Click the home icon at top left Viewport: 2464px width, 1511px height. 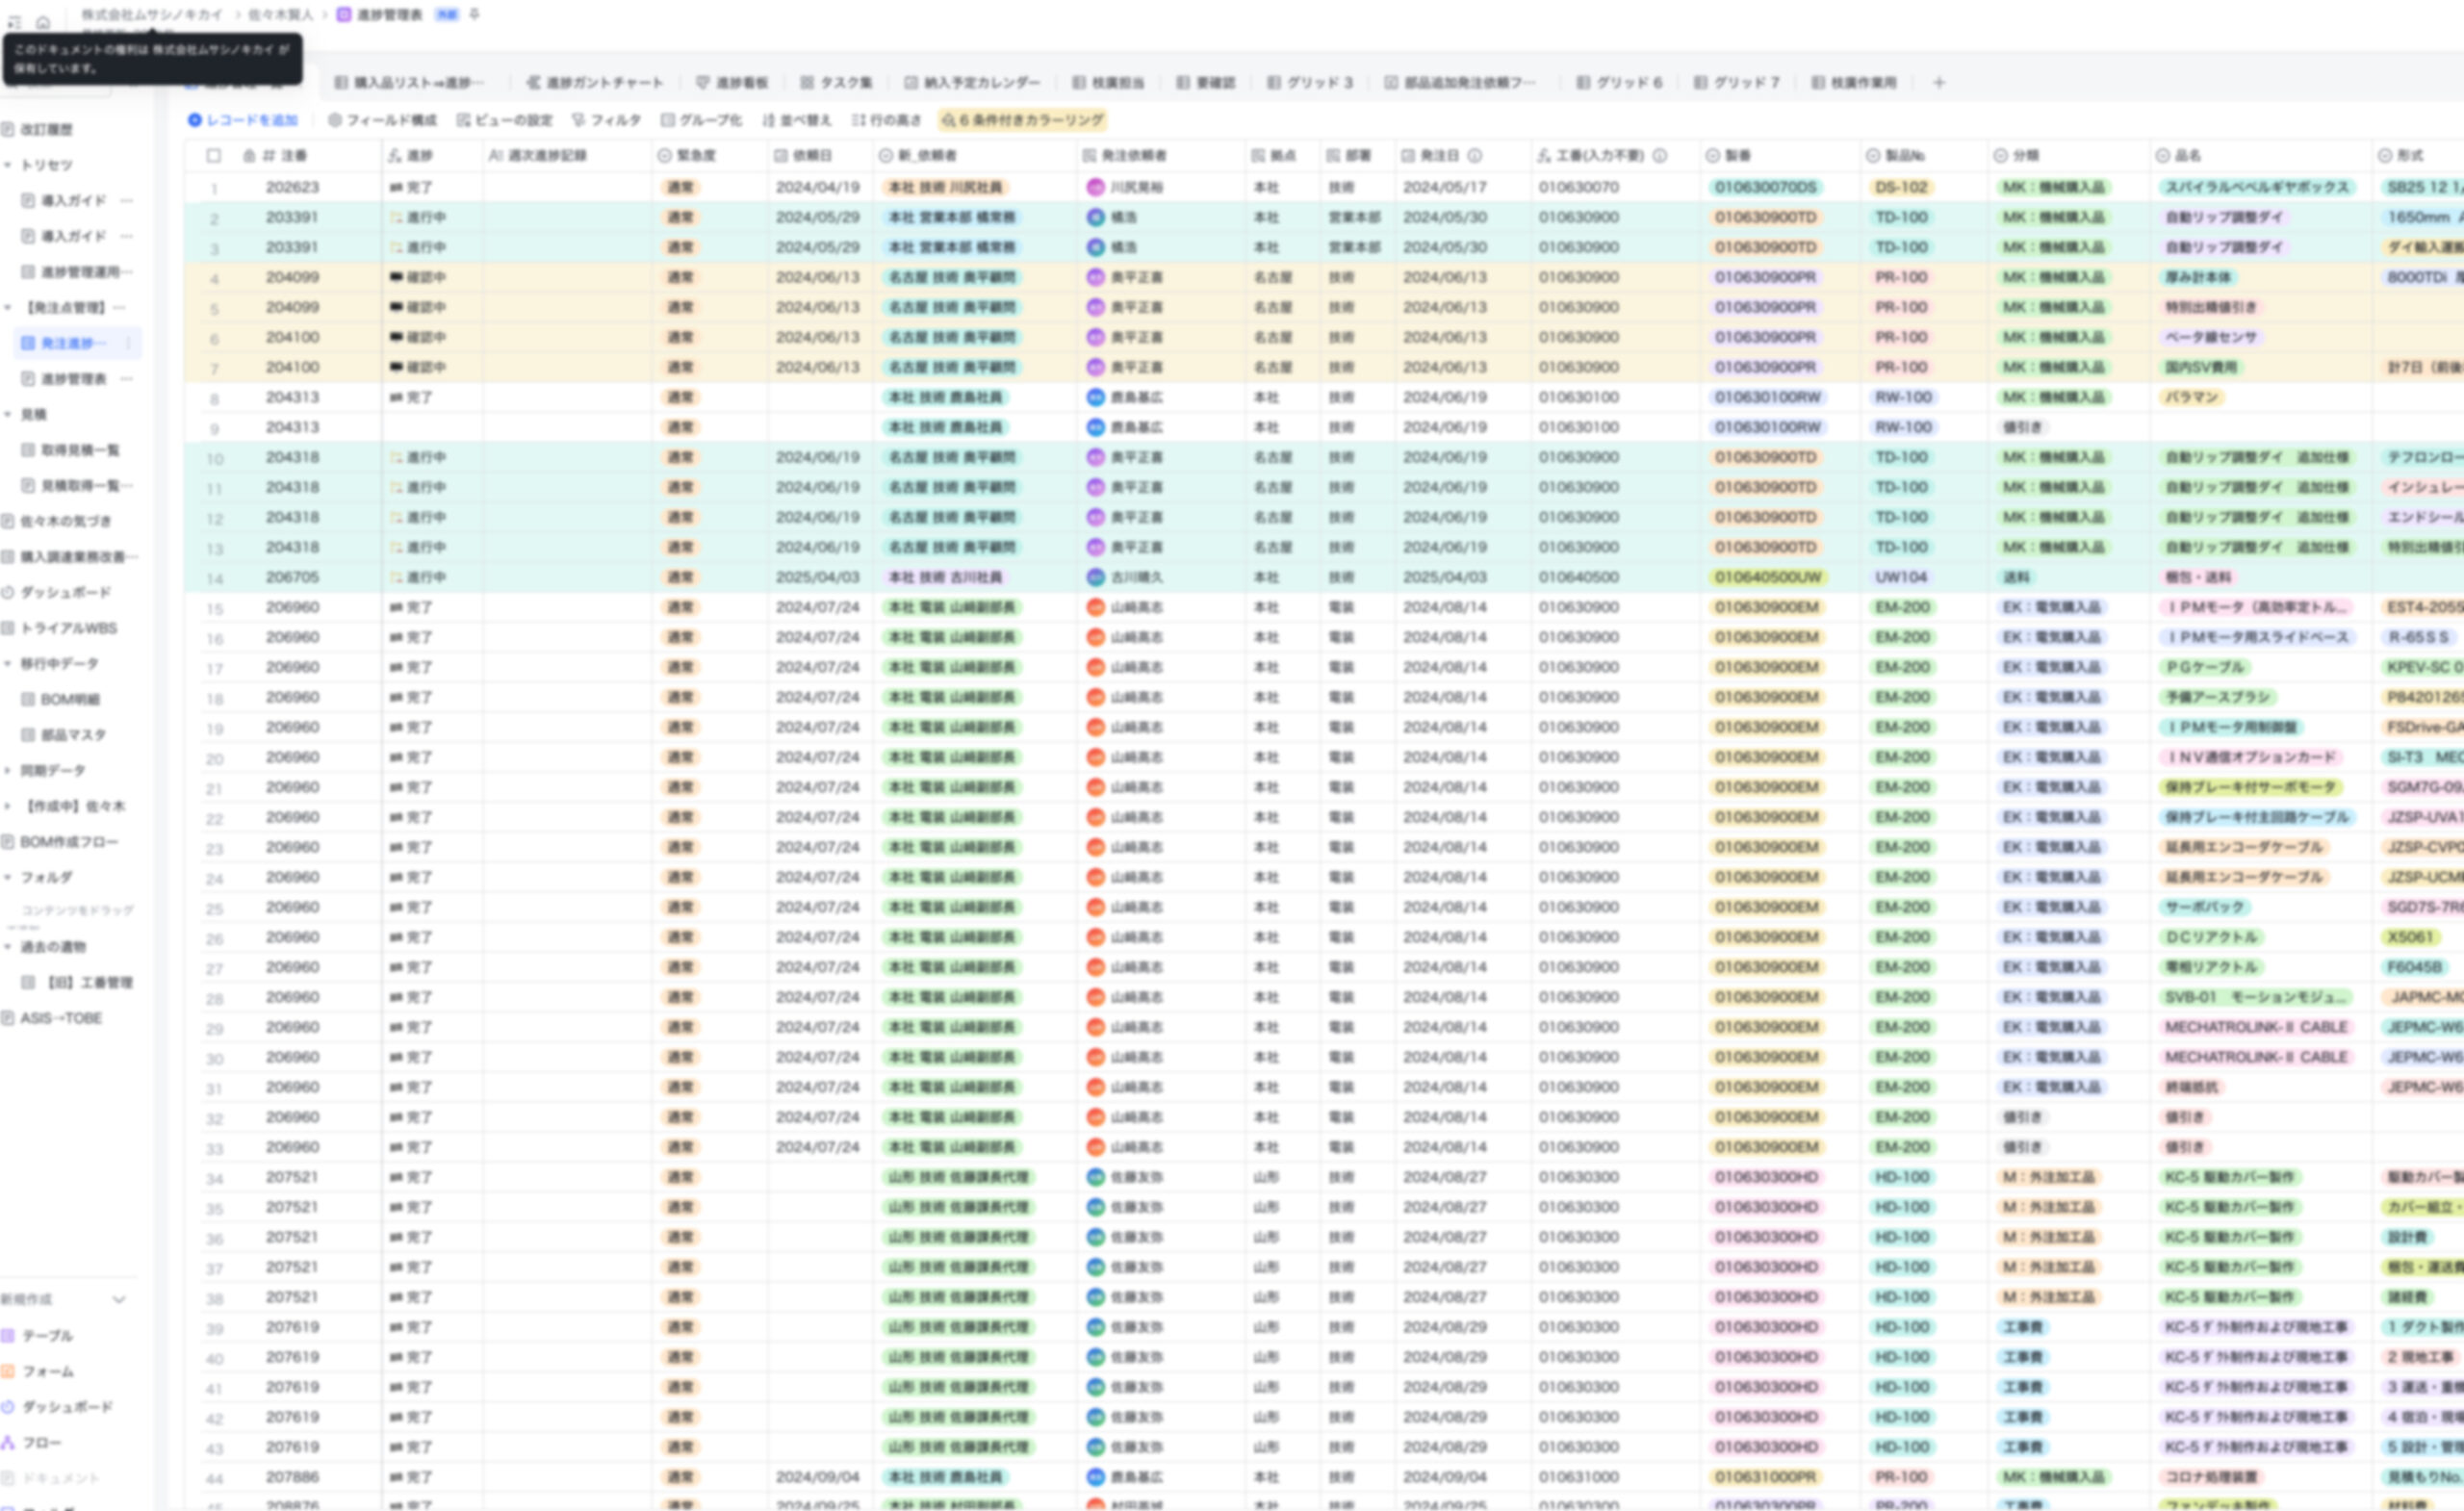(43, 21)
